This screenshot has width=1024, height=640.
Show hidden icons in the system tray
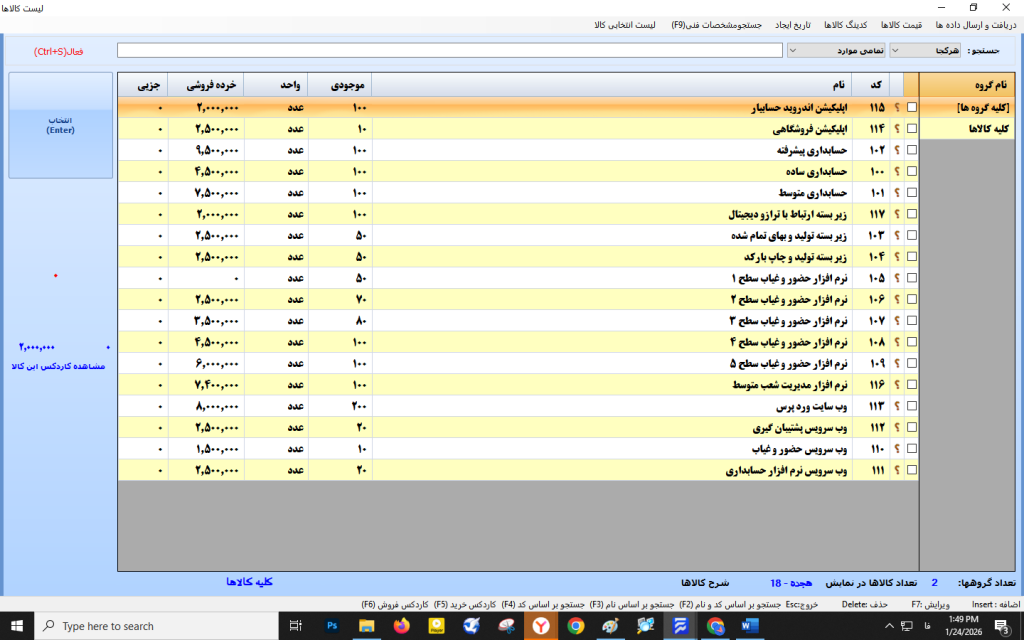click(x=880, y=626)
